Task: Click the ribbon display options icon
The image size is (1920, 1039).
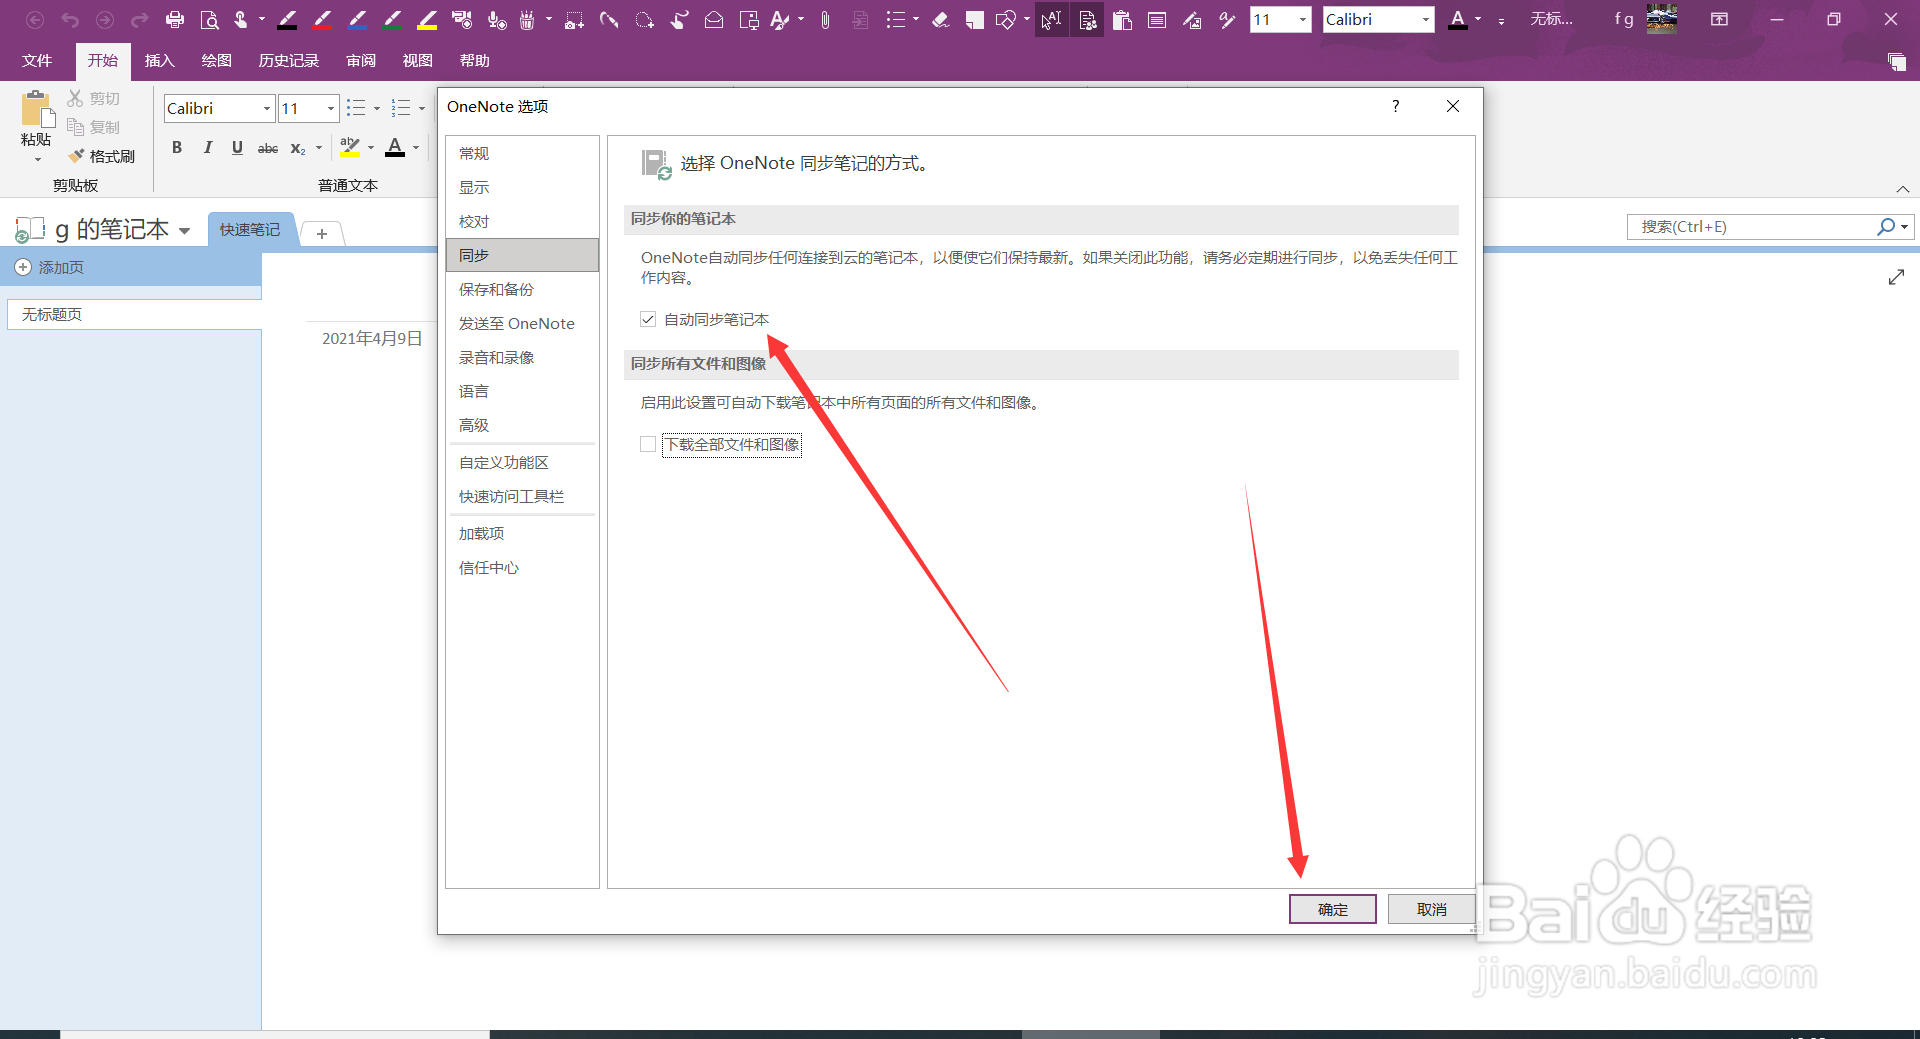Action: tap(1719, 19)
